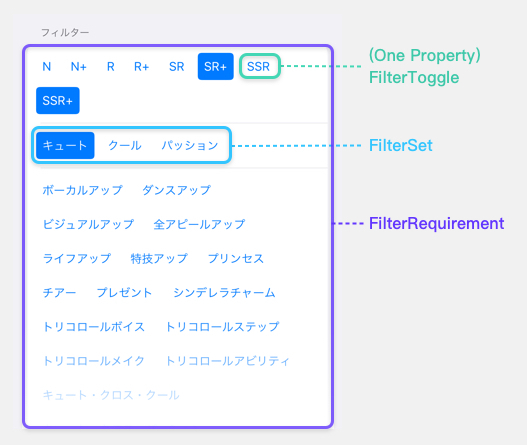Viewport: 527px width, 445px height.
Task: Disable the active SSR+ filter
Action: tap(58, 100)
